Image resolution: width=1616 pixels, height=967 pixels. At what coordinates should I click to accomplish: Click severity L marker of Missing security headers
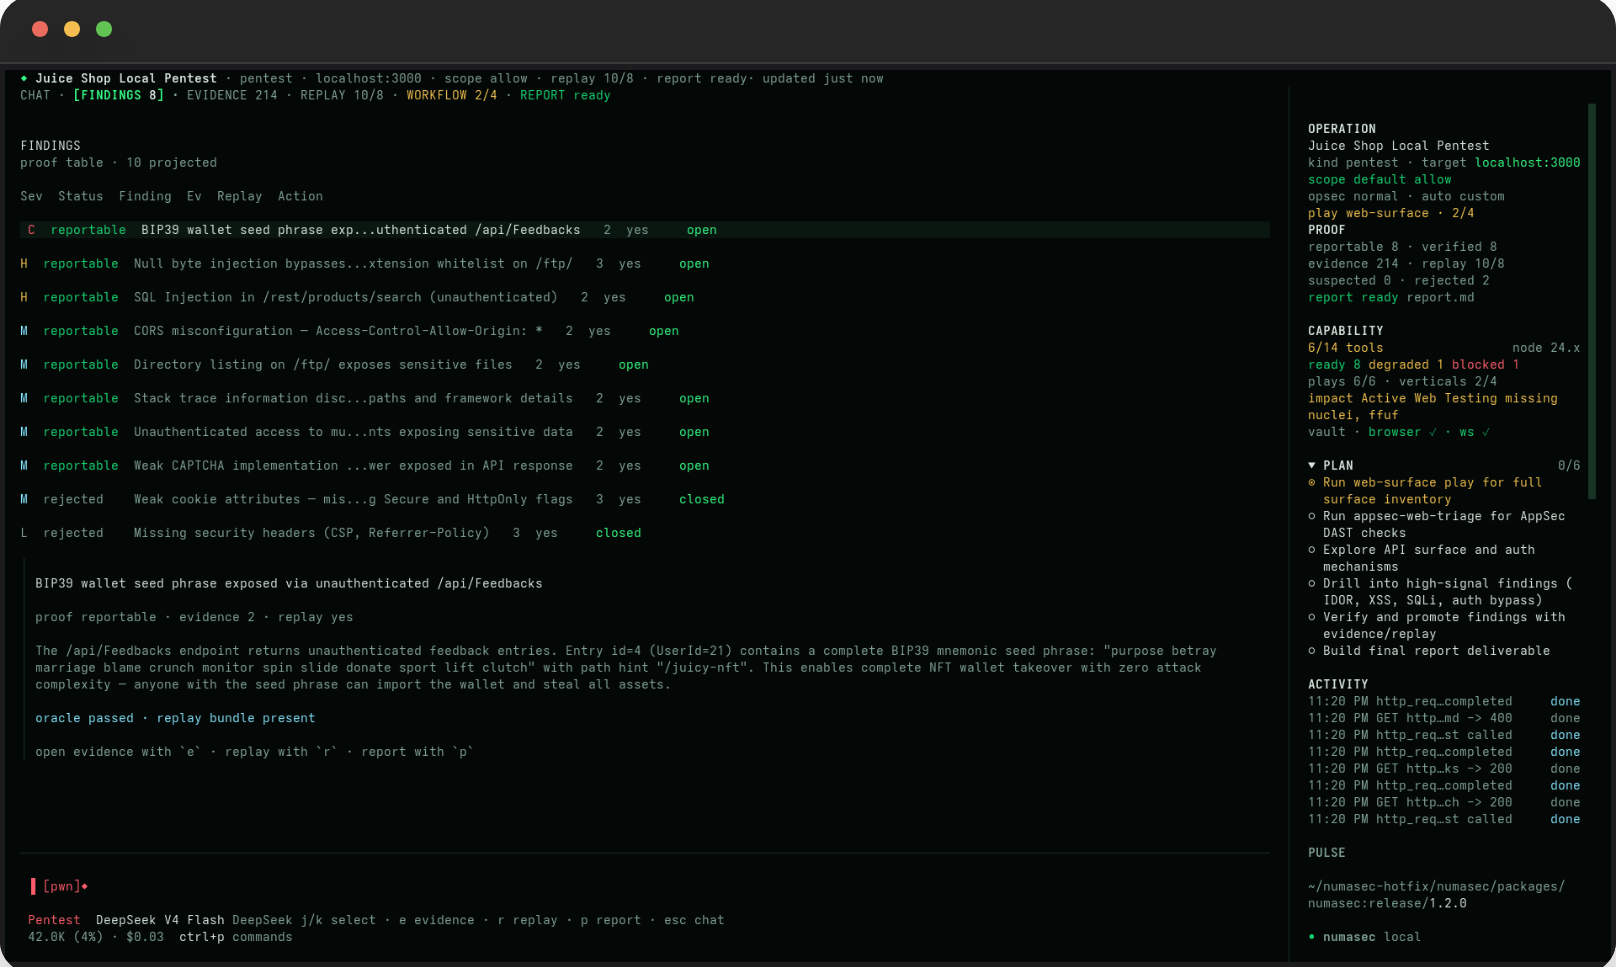click(x=24, y=533)
